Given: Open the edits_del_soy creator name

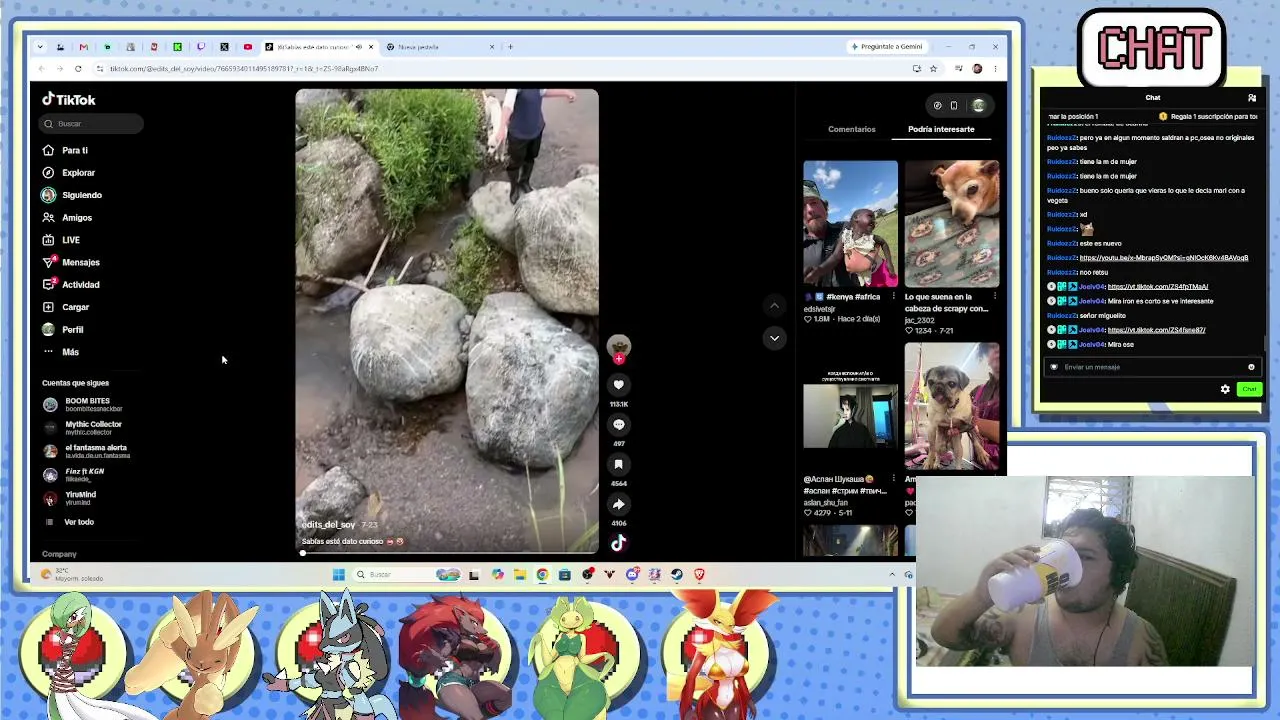Looking at the screenshot, I should click(x=329, y=525).
